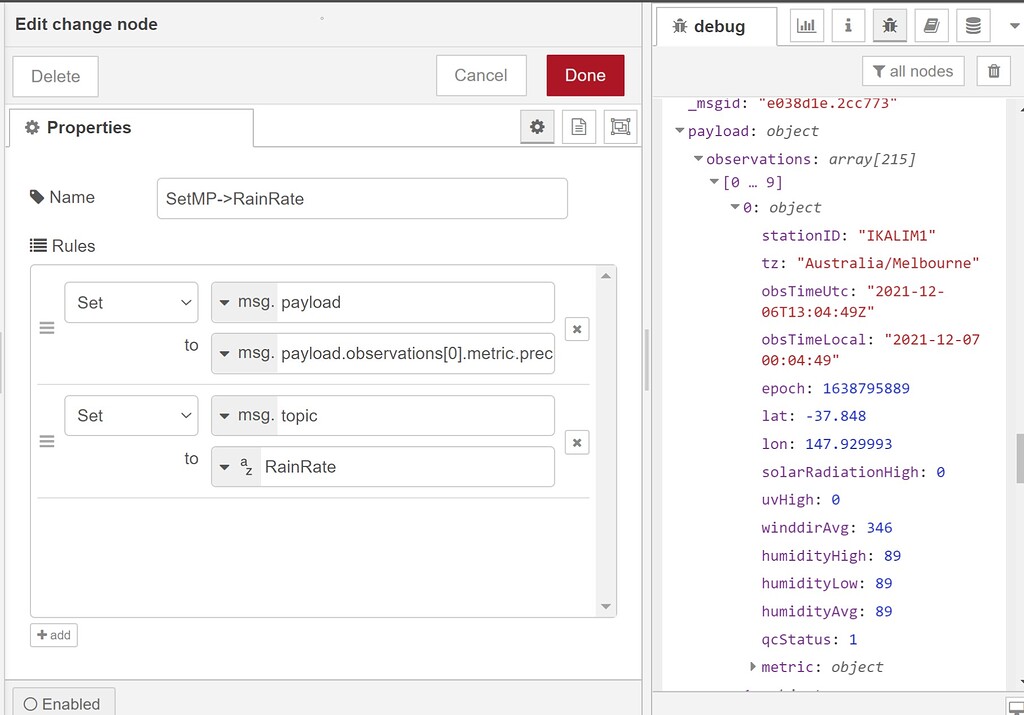Open the help book sidebar tab
1024x715 pixels.
[931, 25]
